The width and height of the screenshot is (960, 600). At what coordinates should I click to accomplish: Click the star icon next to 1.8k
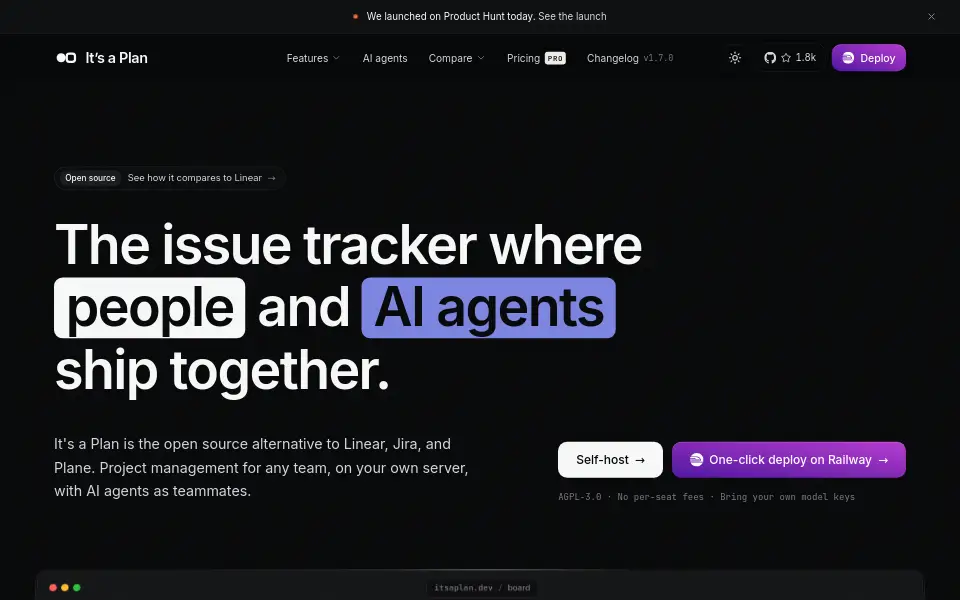[786, 58]
